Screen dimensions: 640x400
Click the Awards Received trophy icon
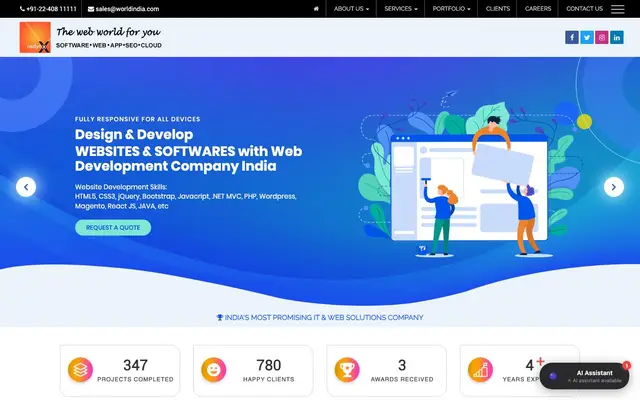[x=347, y=370]
